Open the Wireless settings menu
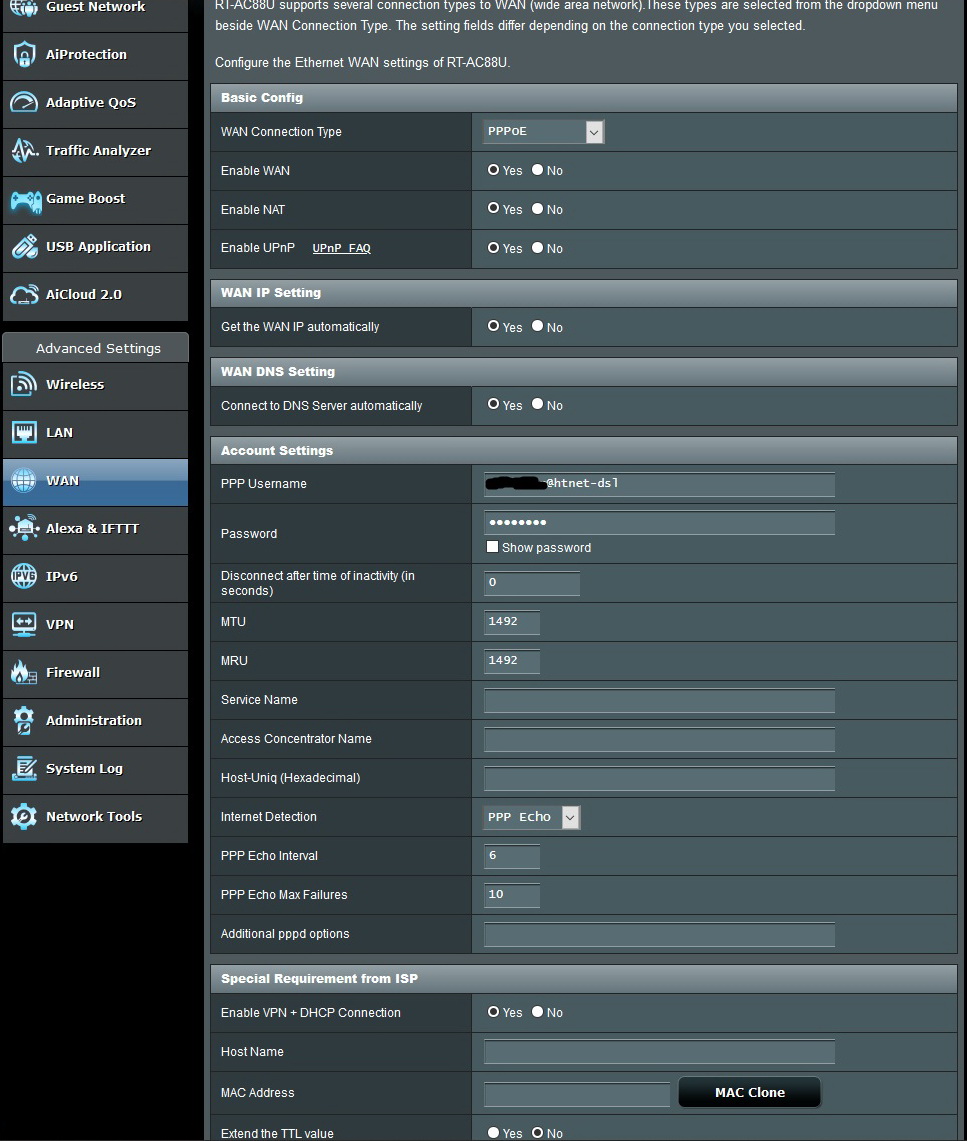Viewport: 967px width, 1141px height. (x=75, y=385)
